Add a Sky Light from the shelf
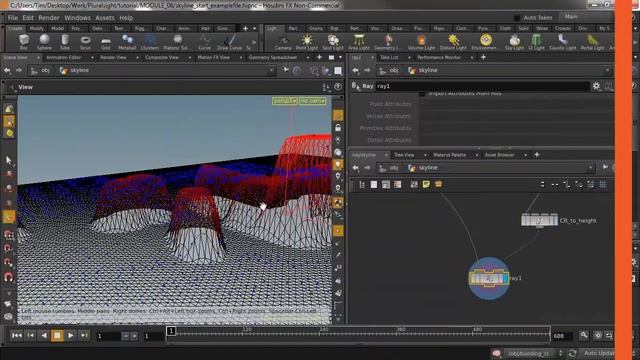 coord(514,42)
